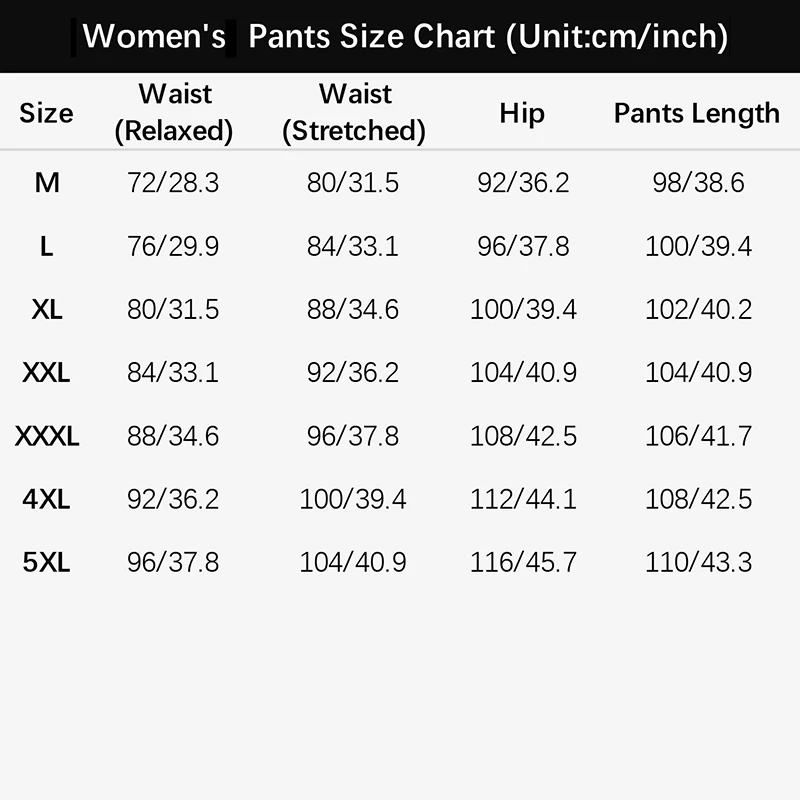Image resolution: width=800 pixels, height=800 pixels.
Task: Click the Pants Length column header
Action: (x=697, y=114)
